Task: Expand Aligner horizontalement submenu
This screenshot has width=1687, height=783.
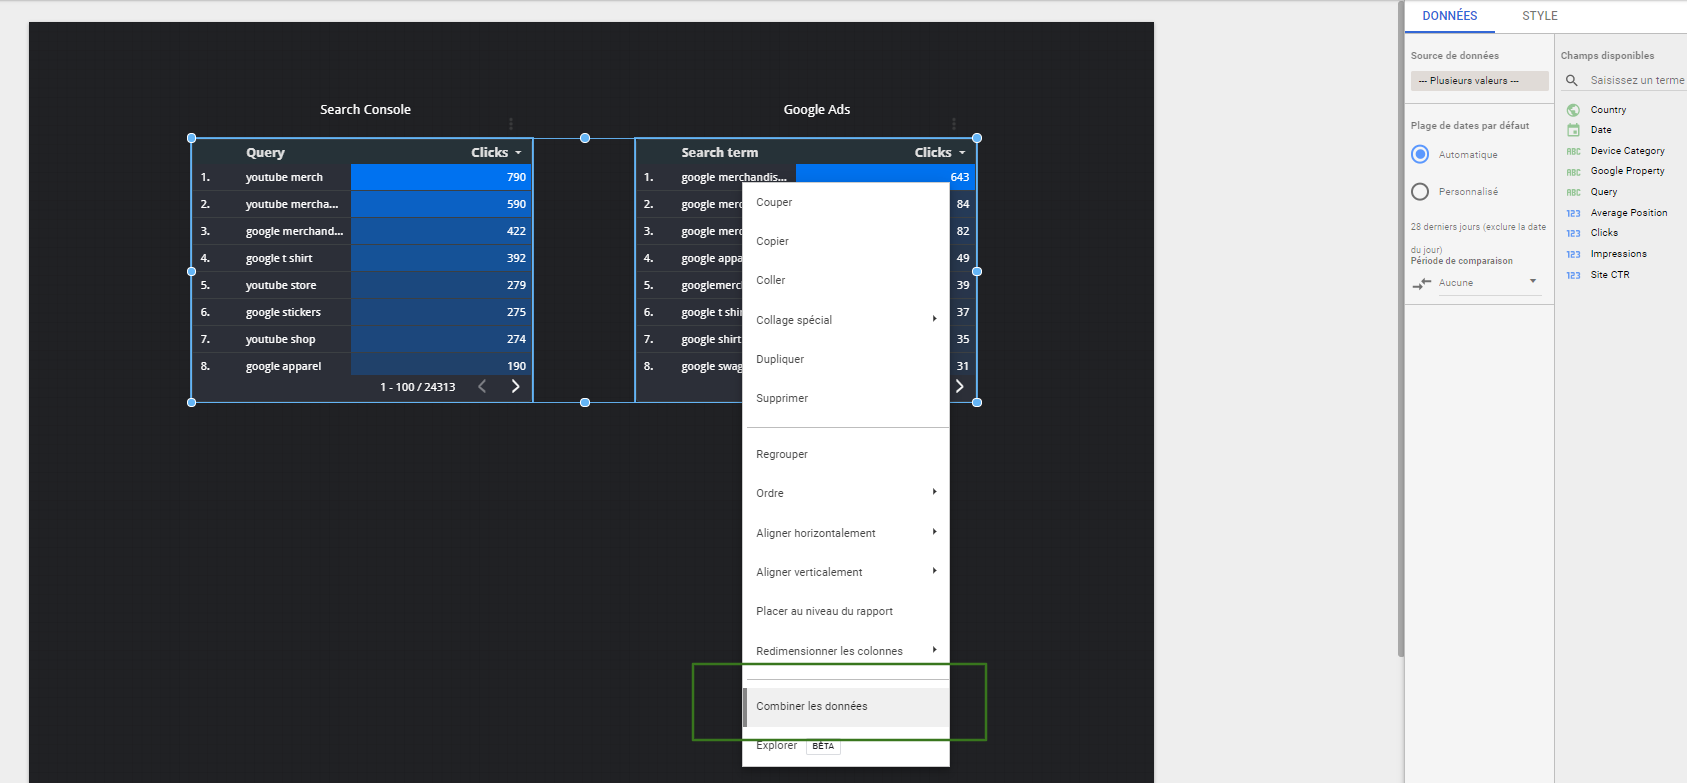Action: click(846, 533)
